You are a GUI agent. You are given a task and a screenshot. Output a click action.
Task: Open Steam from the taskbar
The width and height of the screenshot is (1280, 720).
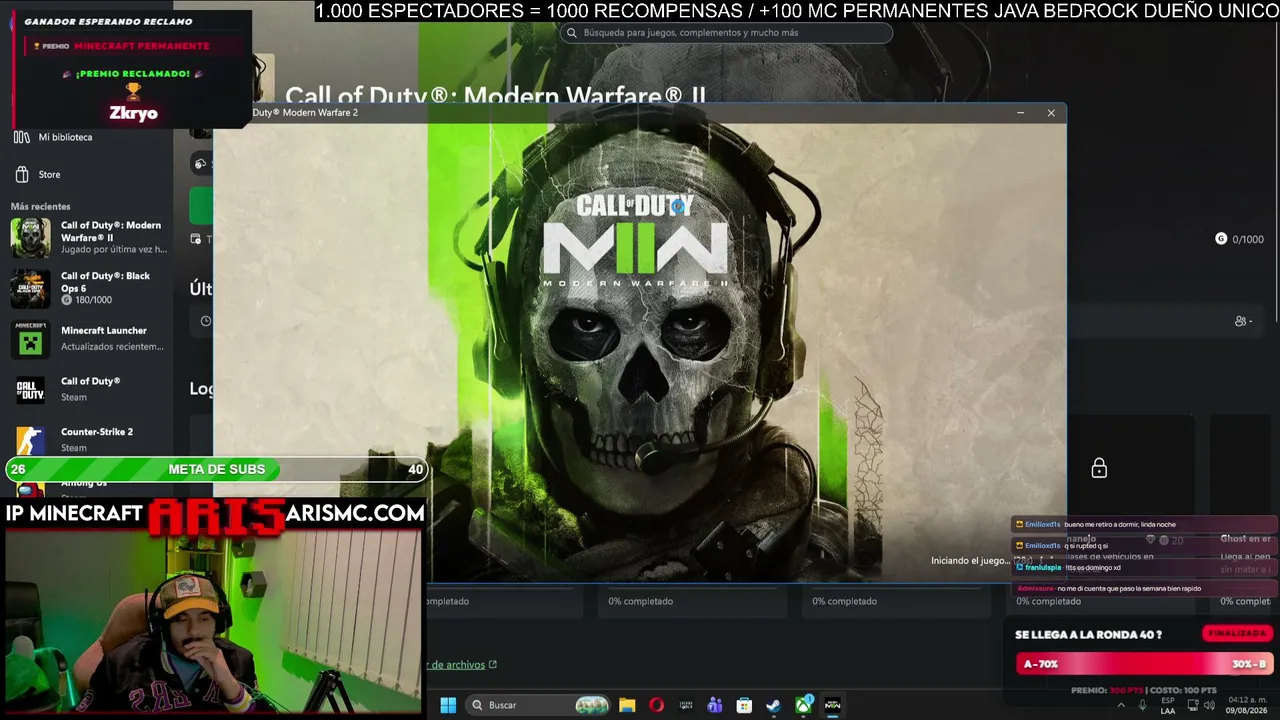[x=773, y=705]
